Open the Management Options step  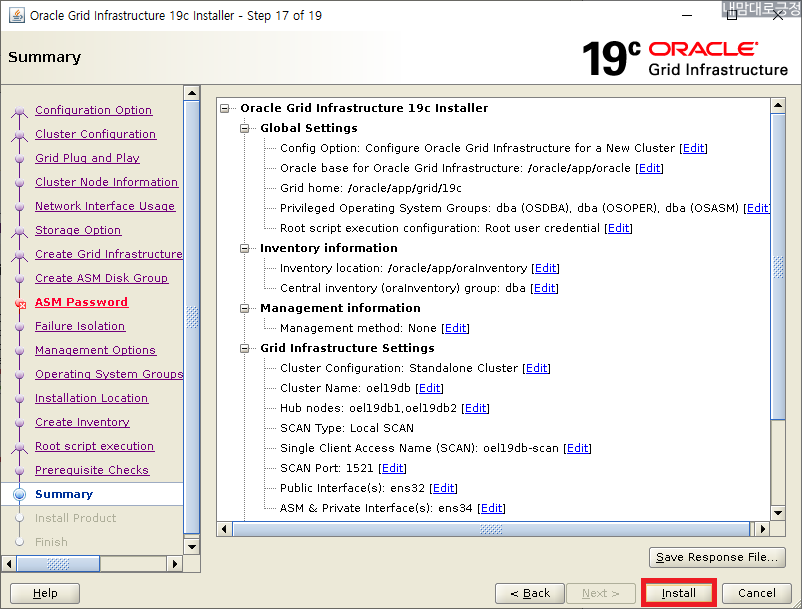pyautogui.click(x=95, y=350)
